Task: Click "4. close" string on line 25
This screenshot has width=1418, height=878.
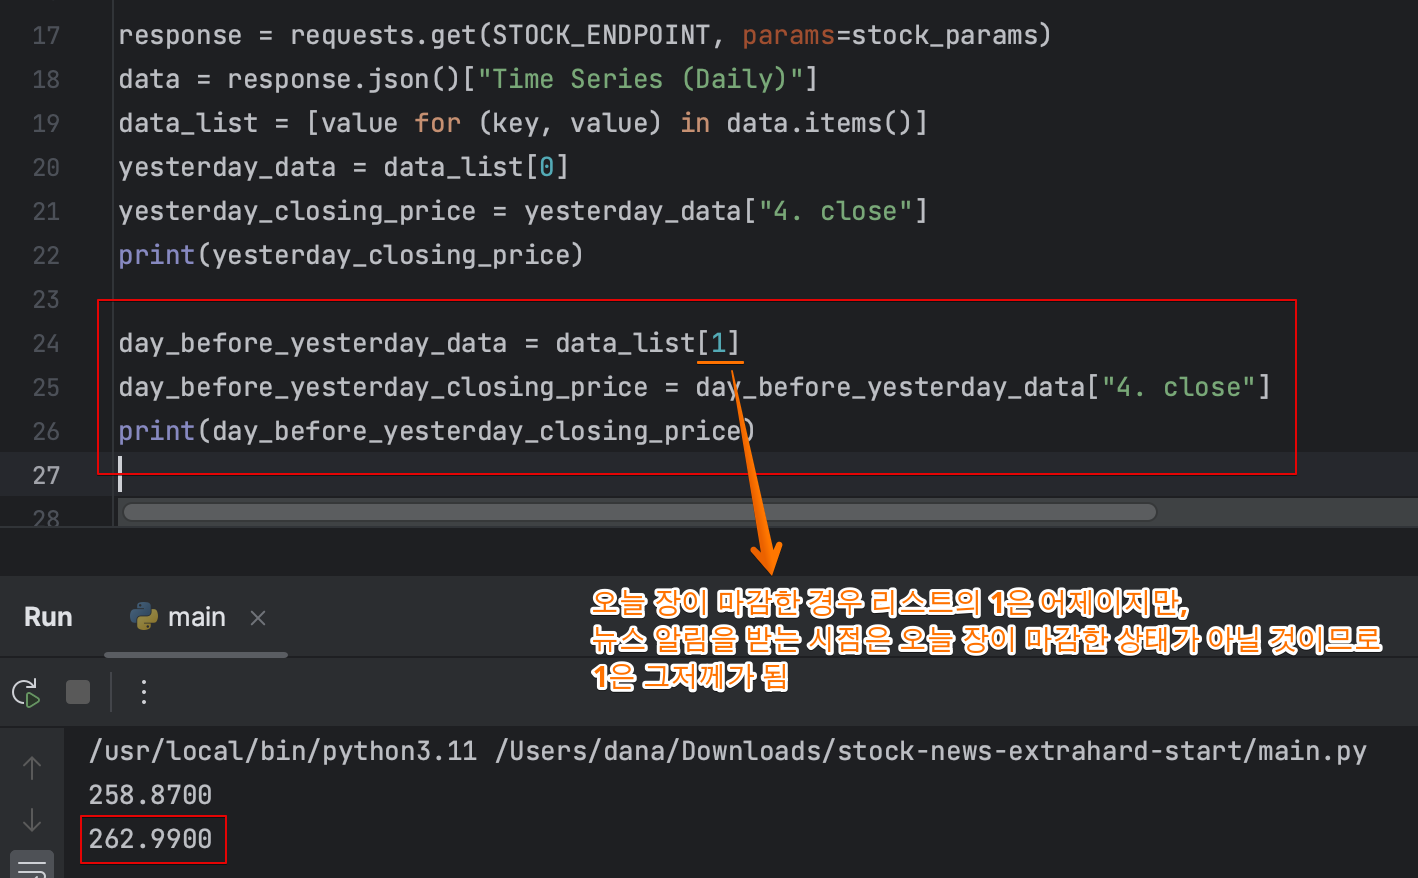Action: 1178,388
